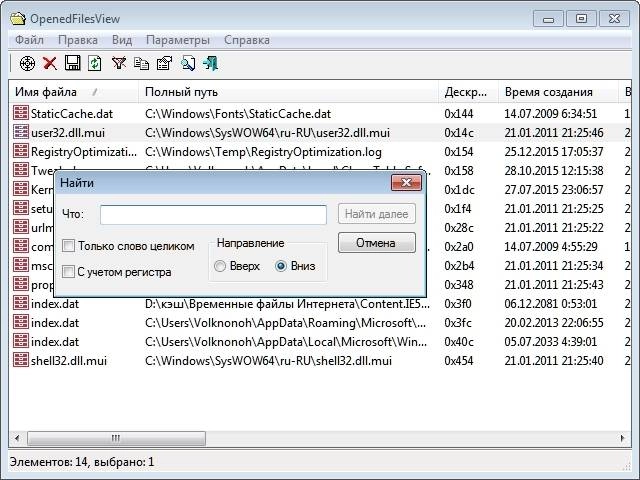Click path C:\Windows\Temp\RegistryOptimization.log
Viewport: 640px width, 480px height.
pos(263,152)
